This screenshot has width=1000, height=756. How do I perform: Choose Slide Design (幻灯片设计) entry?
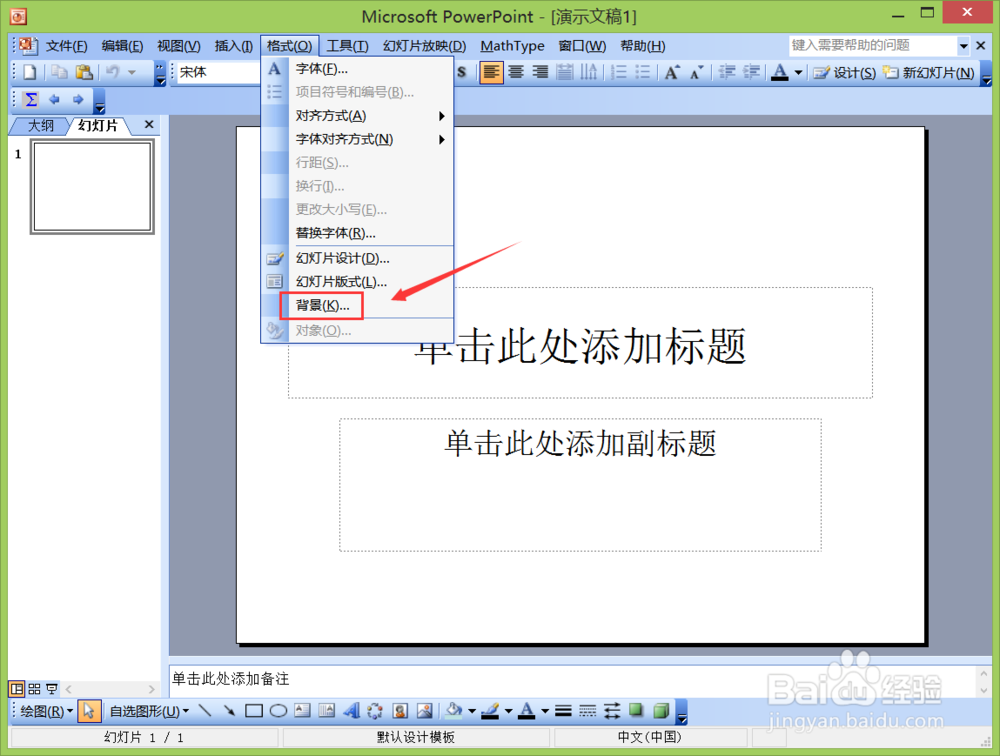(x=357, y=258)
